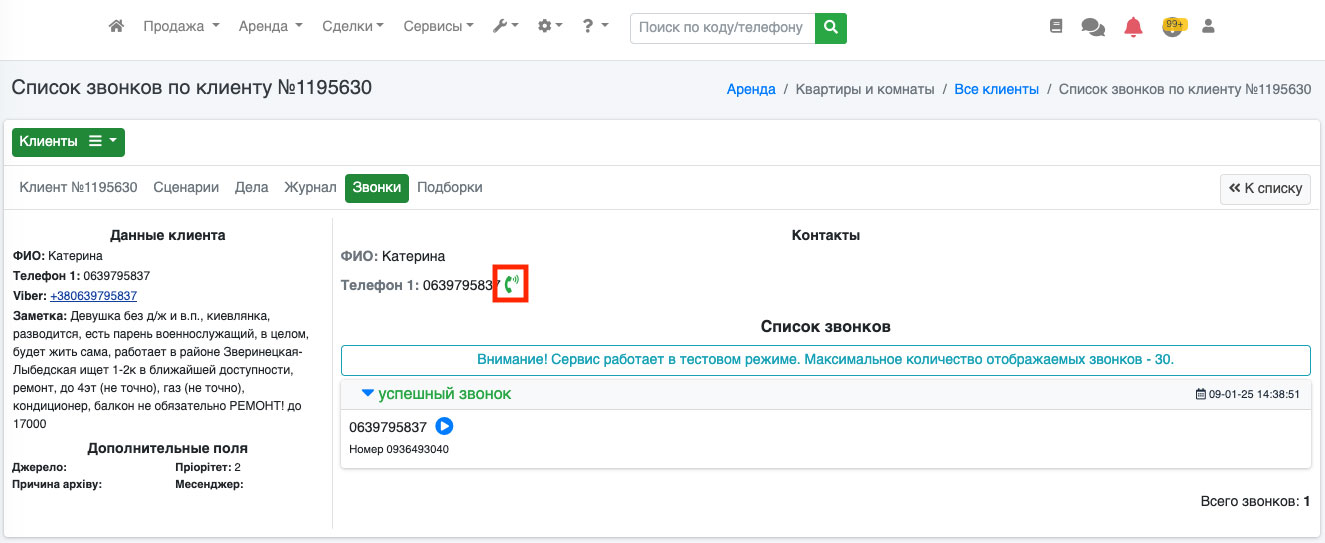1325x543 pixels.
Task: Expand the Продажа menu
Action: click(x=181, y=27)
